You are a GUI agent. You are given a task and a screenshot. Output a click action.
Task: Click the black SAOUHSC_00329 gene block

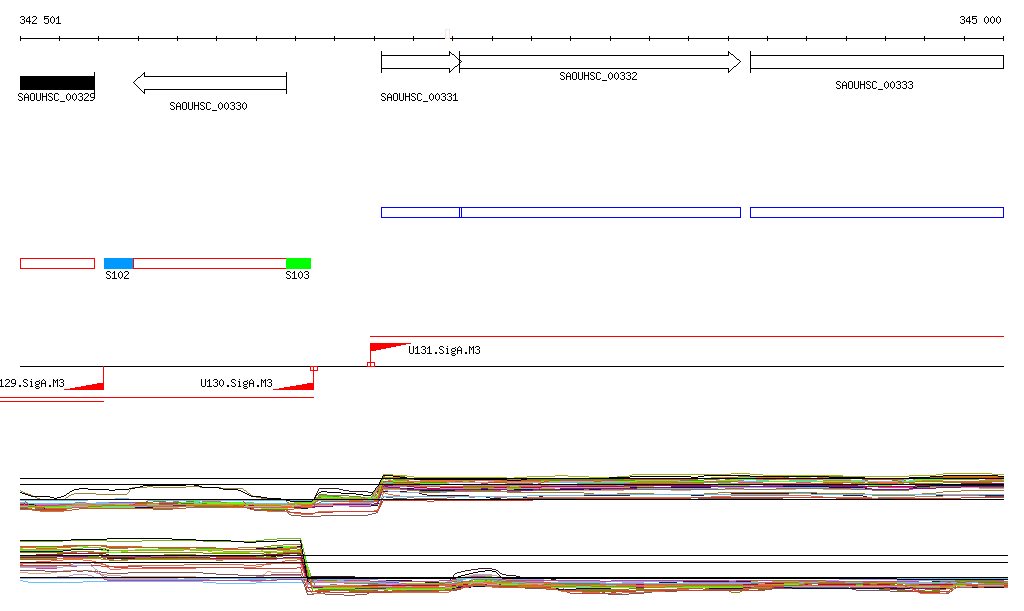point(57,82)
